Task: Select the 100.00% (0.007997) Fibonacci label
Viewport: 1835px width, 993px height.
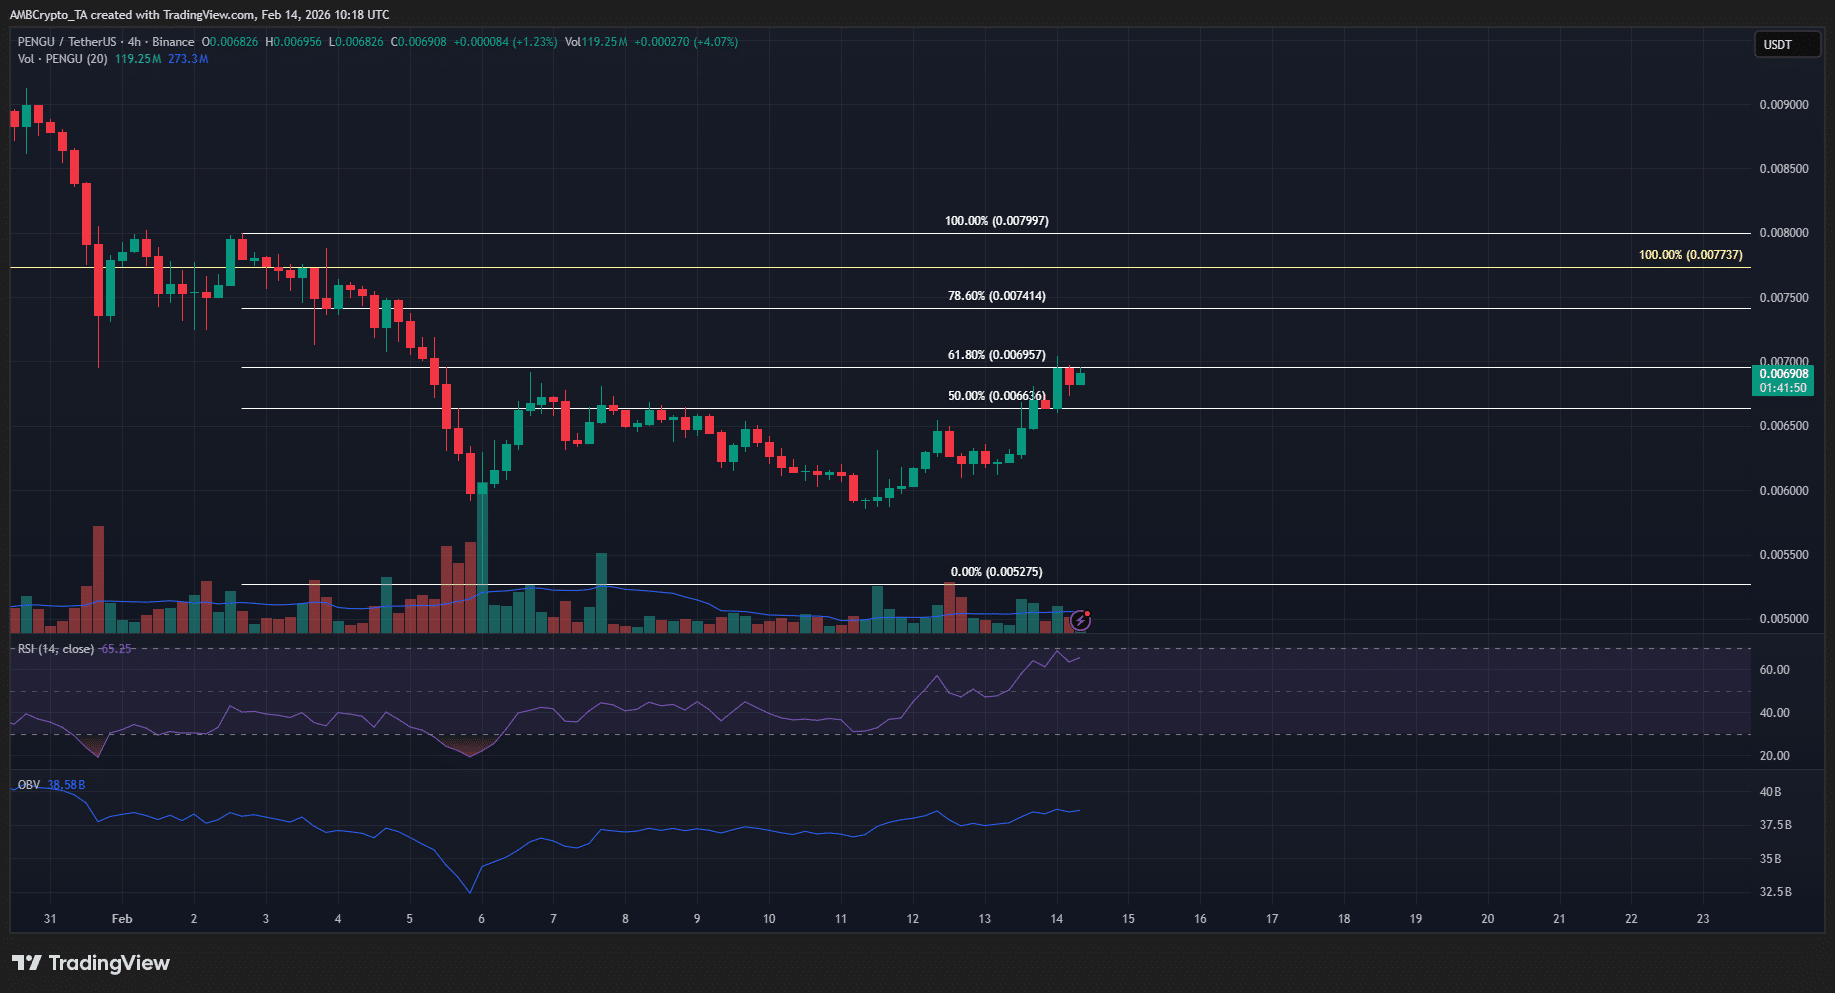Action: (x=998, y=220)
